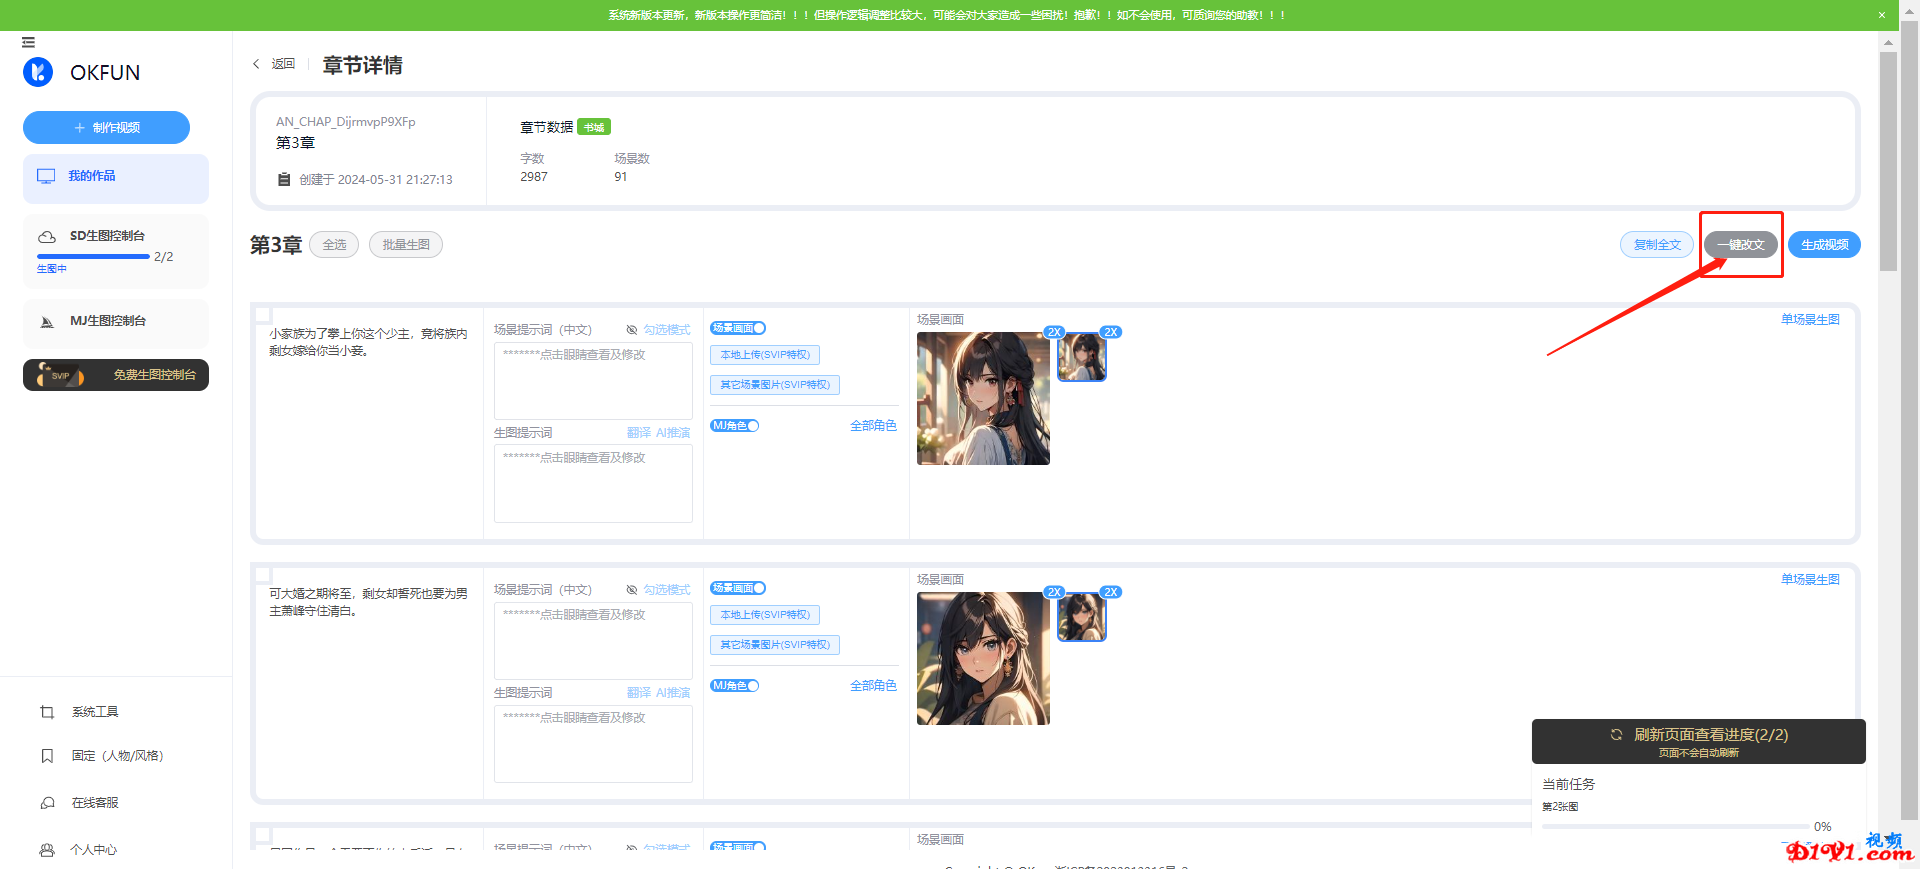
Task: Select first scene's small thumbnail image
Action: click(1082, 357)
